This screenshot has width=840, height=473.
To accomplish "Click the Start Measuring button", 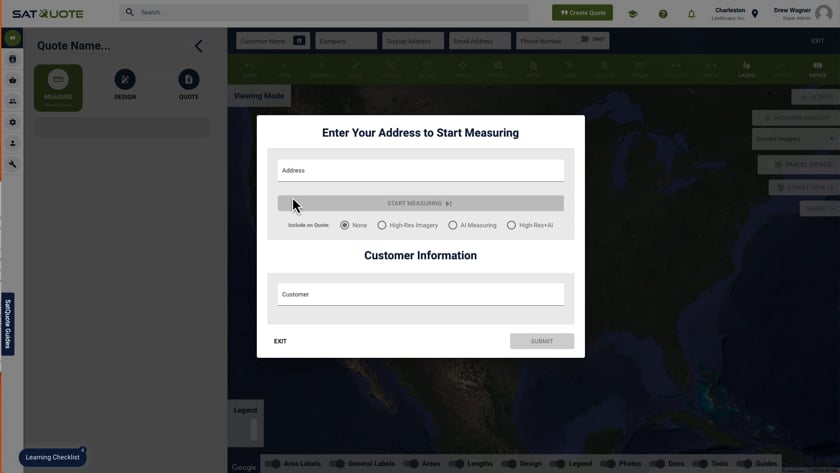I will pyautogui.click(x=421, y=203).
